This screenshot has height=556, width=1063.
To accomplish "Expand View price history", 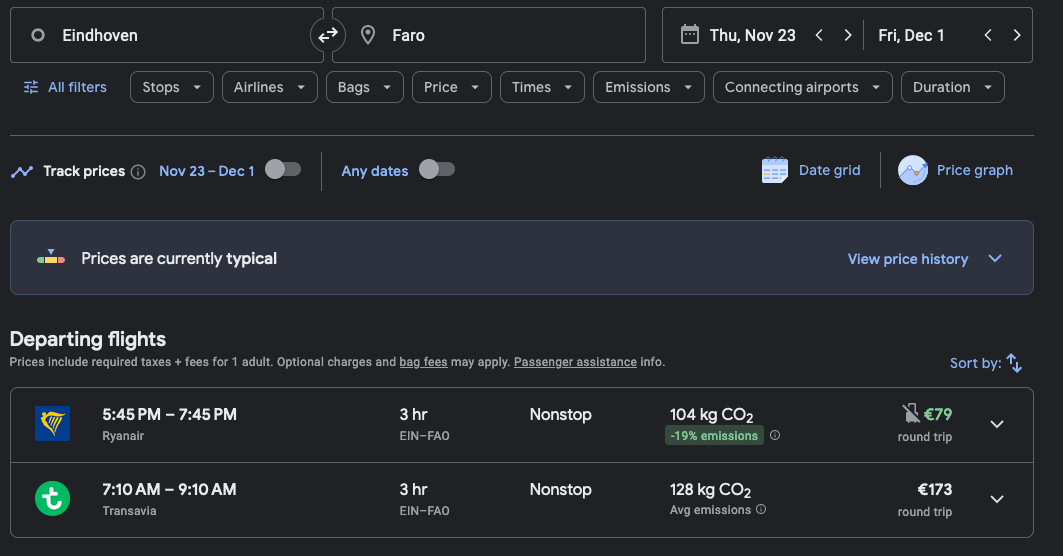I will coord(924,259).
